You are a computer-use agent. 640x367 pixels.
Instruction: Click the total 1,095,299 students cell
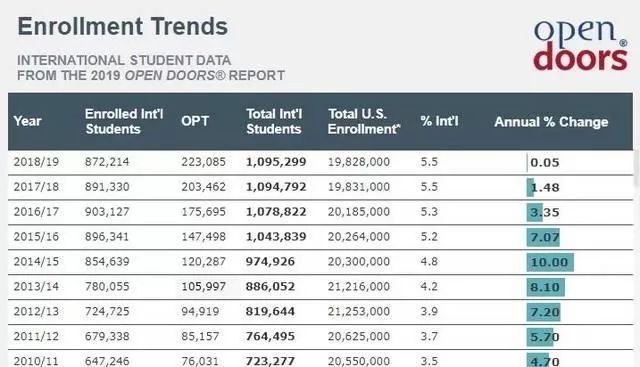click(276, 162)
